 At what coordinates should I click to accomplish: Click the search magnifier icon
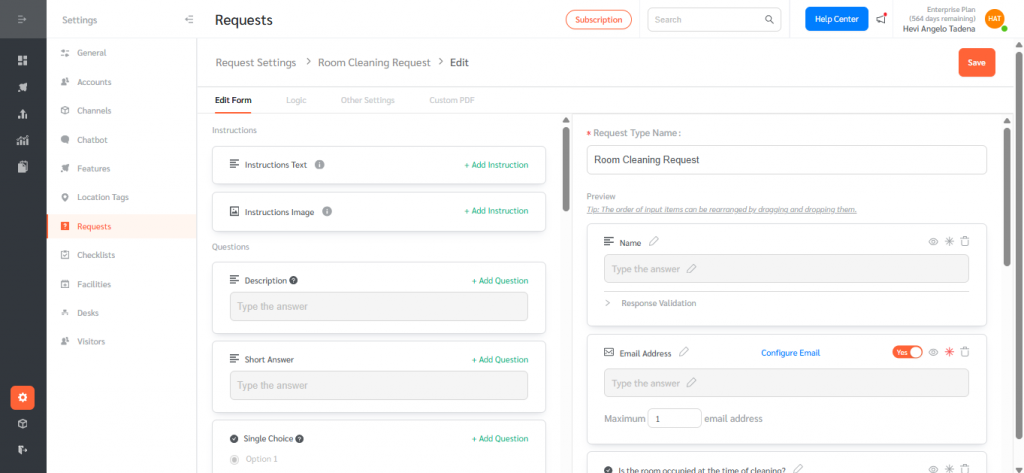(769, 19)
